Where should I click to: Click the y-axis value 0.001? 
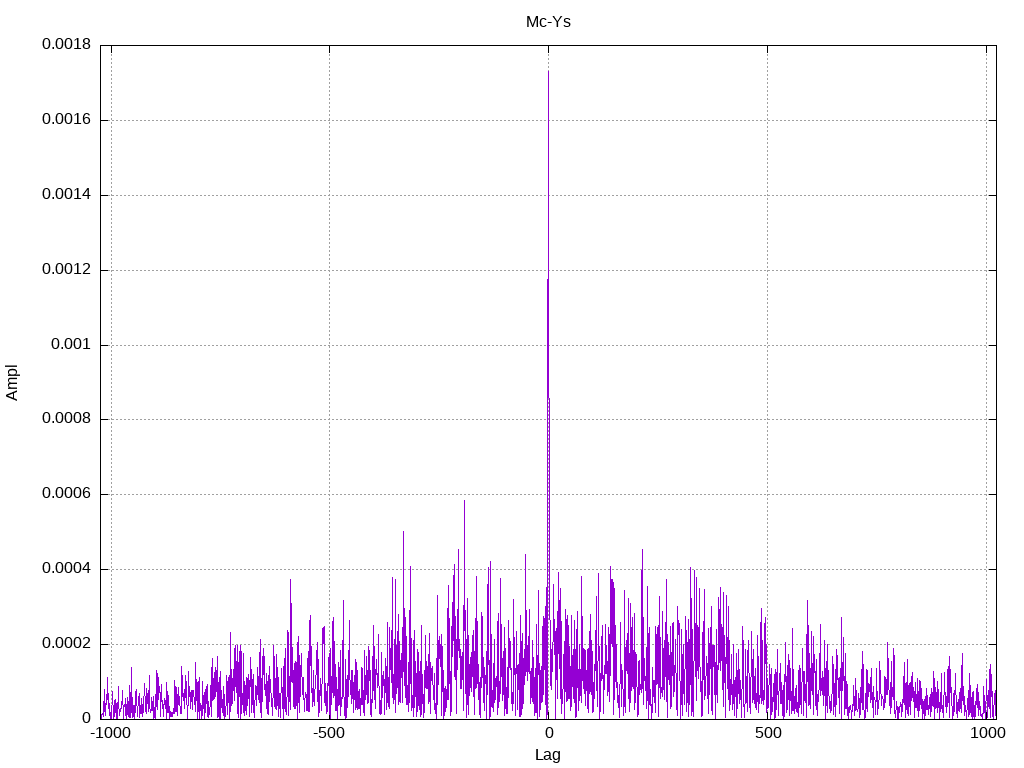tap(71, 344)
